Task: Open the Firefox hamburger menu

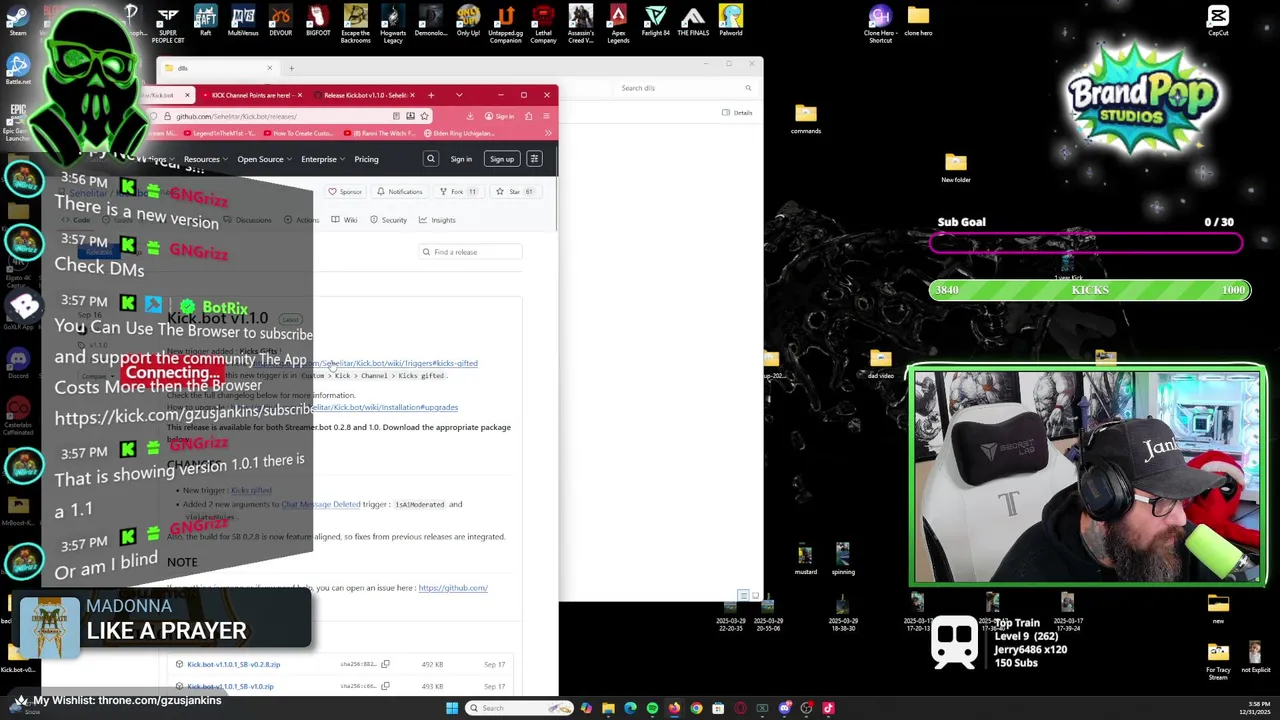Action: point(547,116)
